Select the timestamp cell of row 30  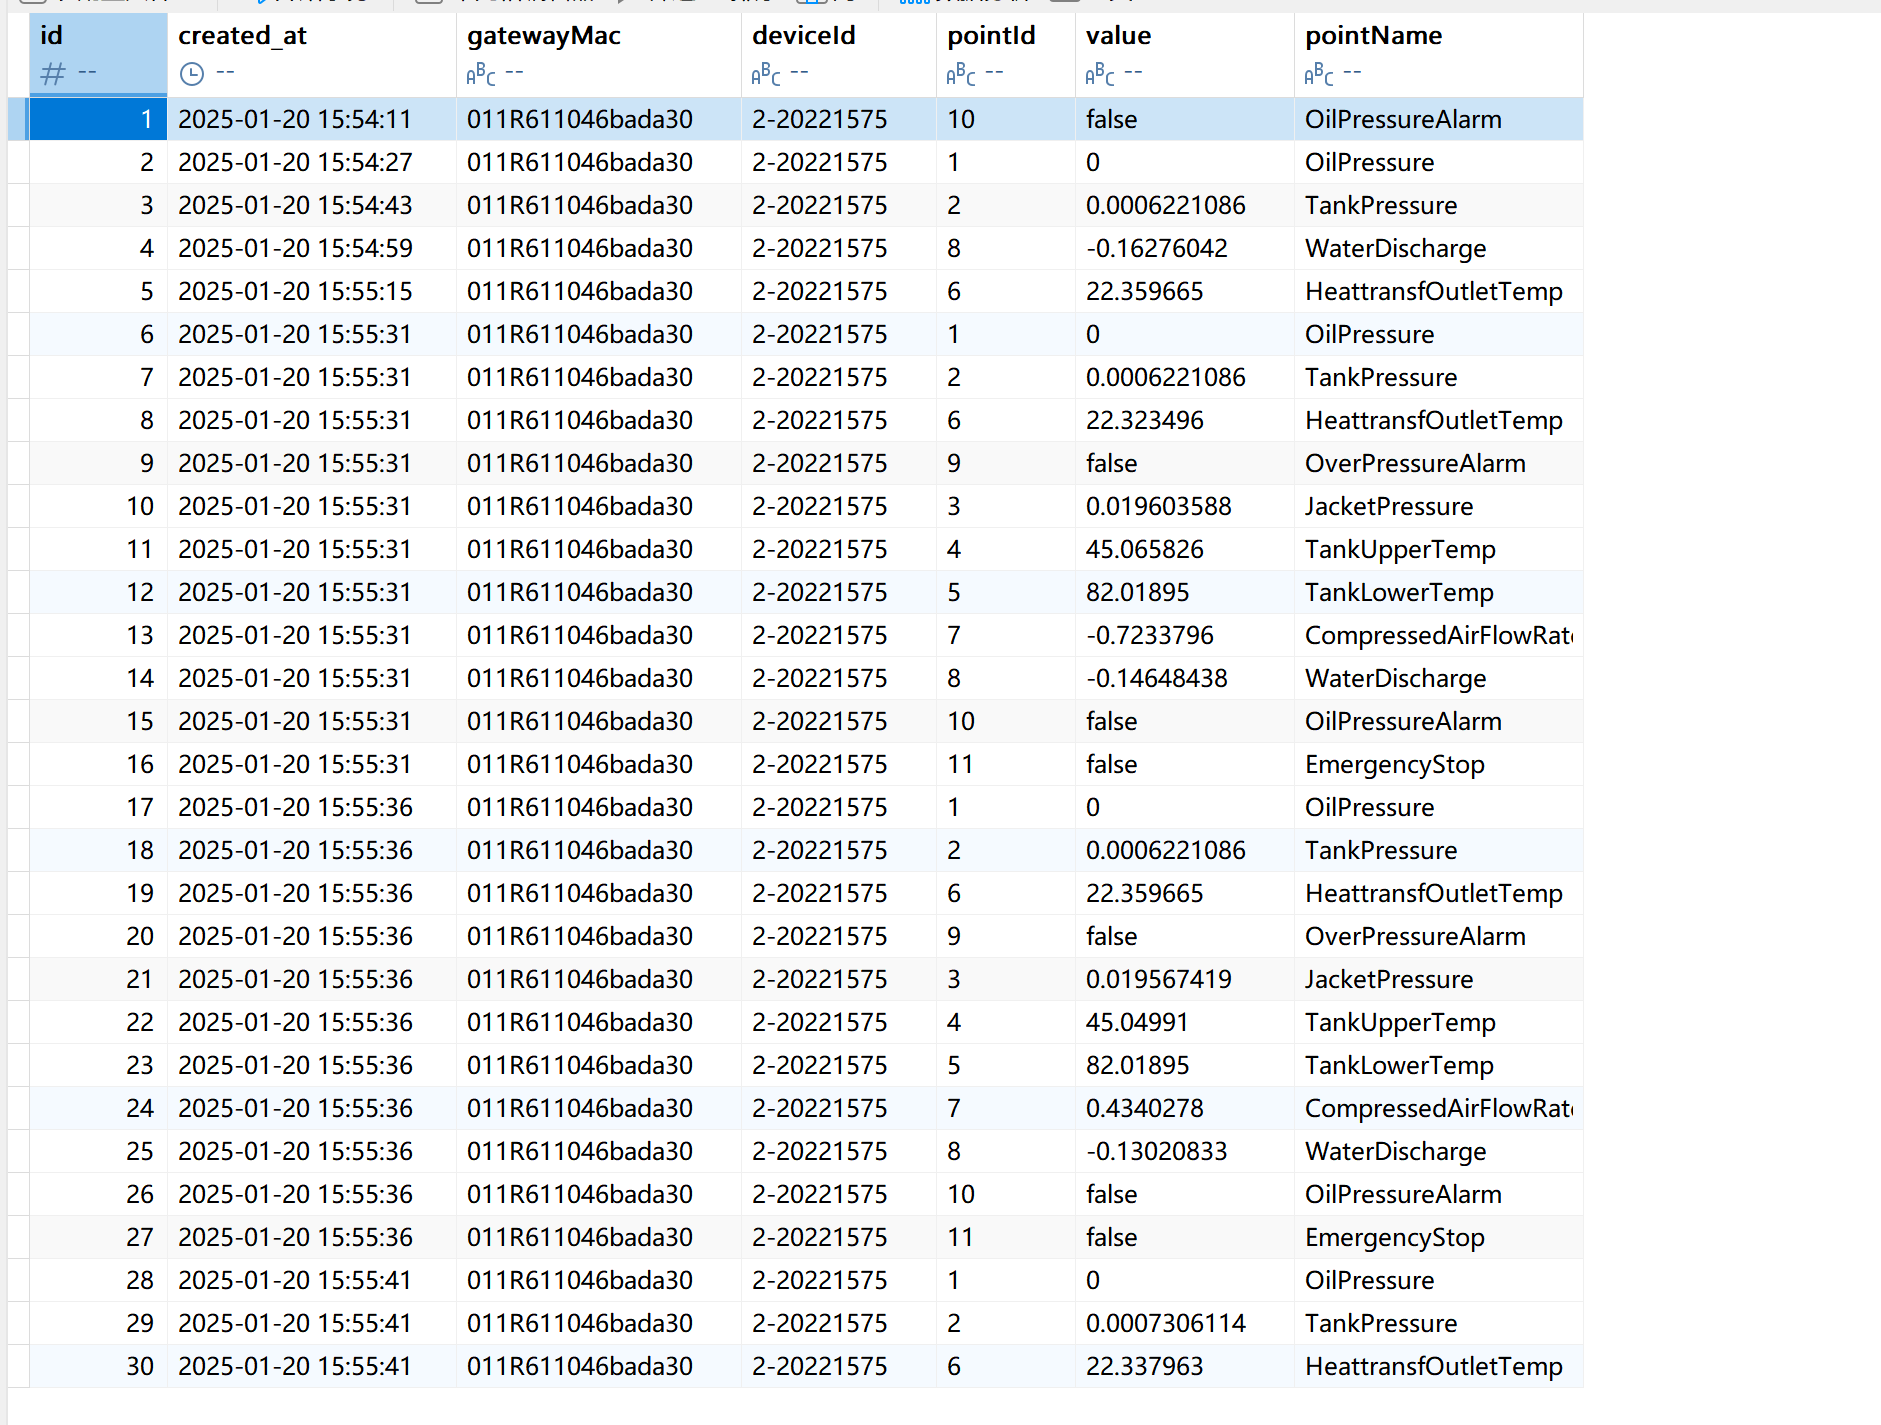295,1366
